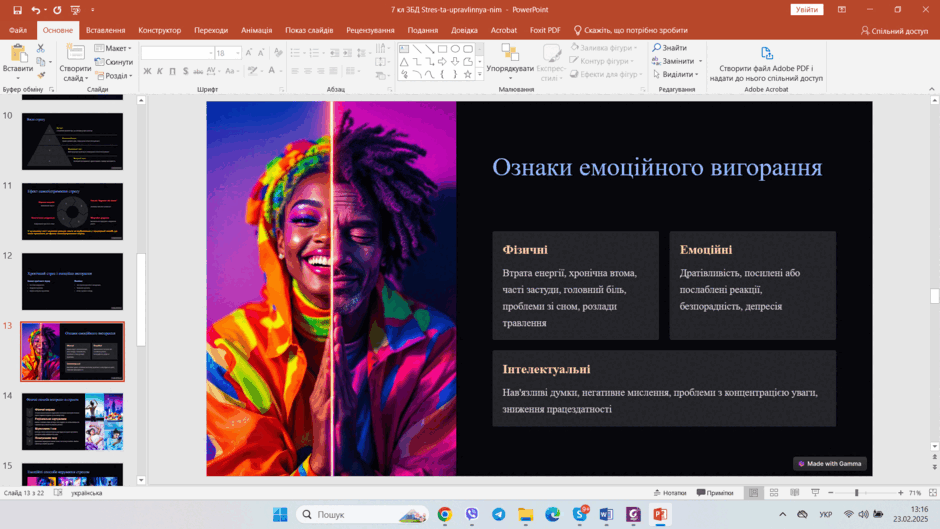Image resolution: width=940 pixels, height=529 pixels.
Task: Toggle Примітки comments pane
Action: [x=715, y=492]
